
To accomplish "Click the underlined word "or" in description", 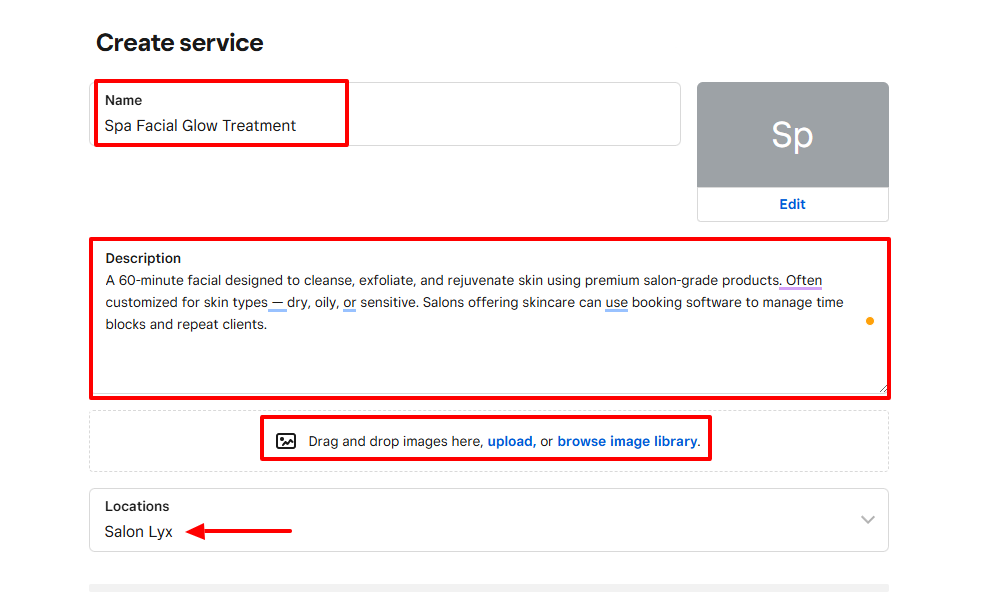I will pos(349,302).
